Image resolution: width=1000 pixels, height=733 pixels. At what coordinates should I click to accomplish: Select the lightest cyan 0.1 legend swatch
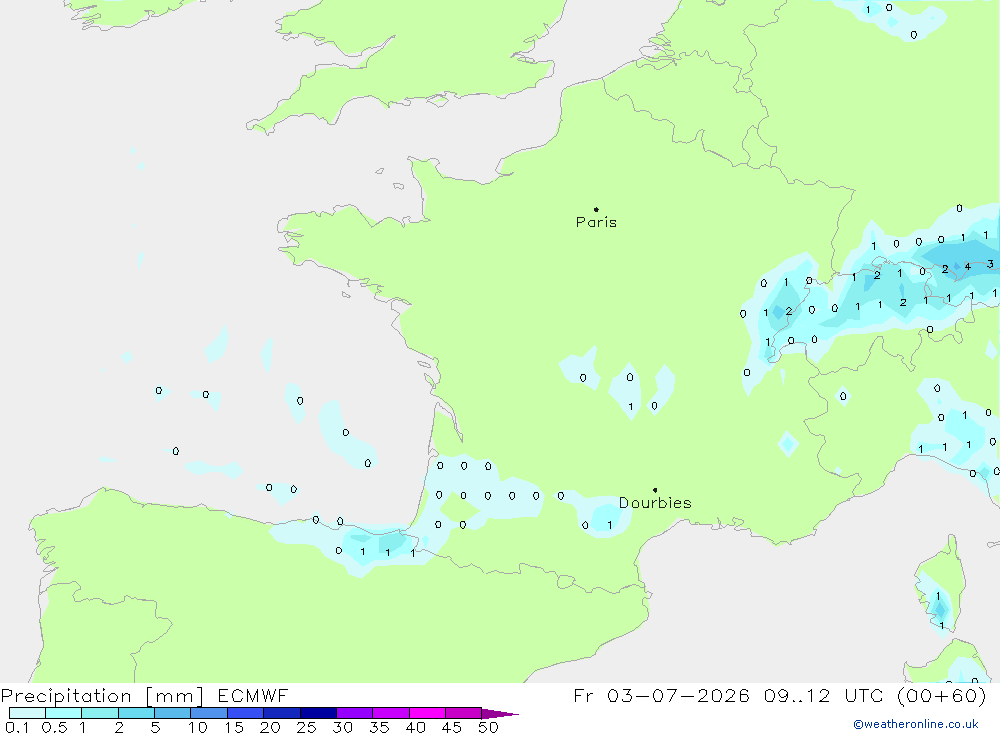(27, 713)
